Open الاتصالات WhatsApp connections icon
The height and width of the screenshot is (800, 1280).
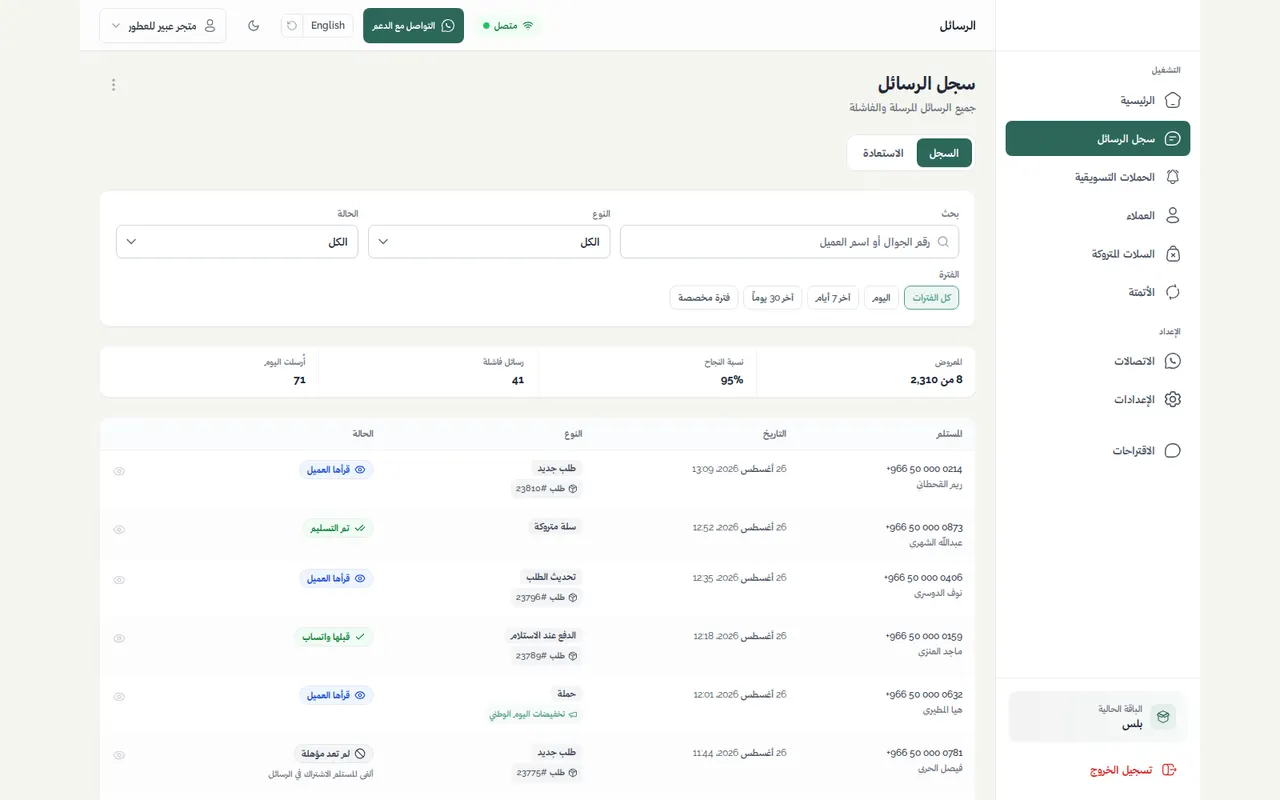1173,361
